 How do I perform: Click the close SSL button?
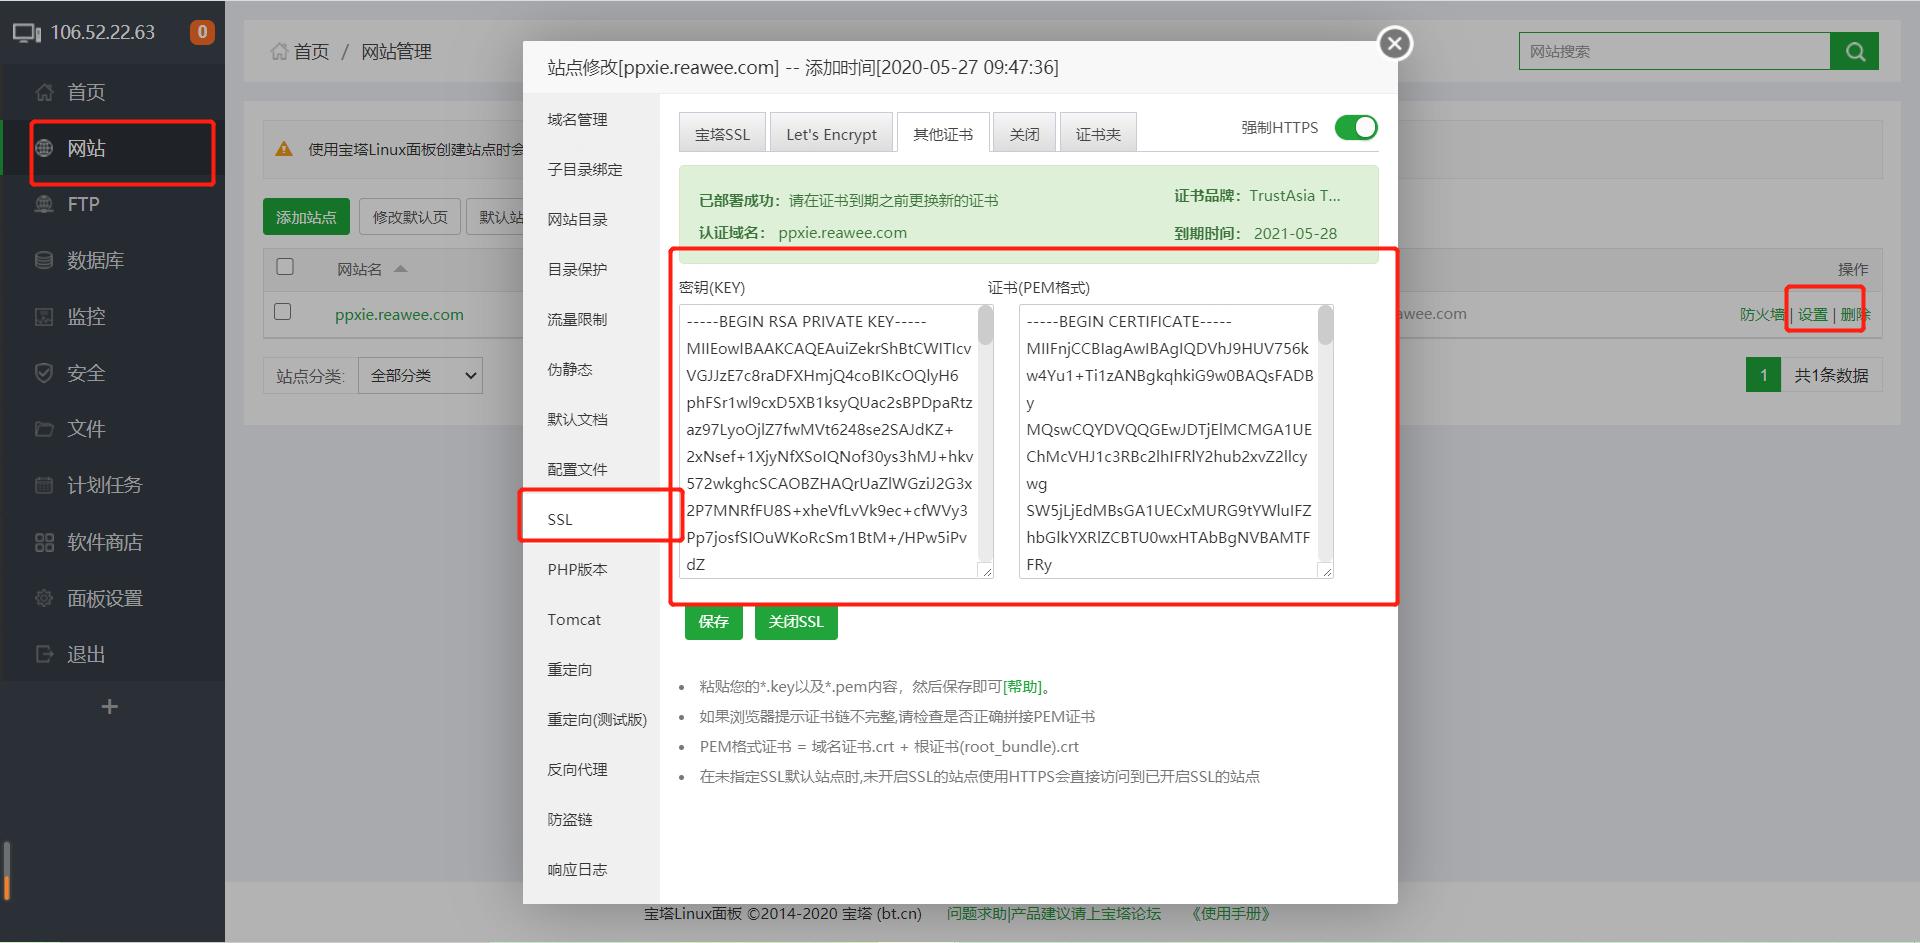[795, 622]
